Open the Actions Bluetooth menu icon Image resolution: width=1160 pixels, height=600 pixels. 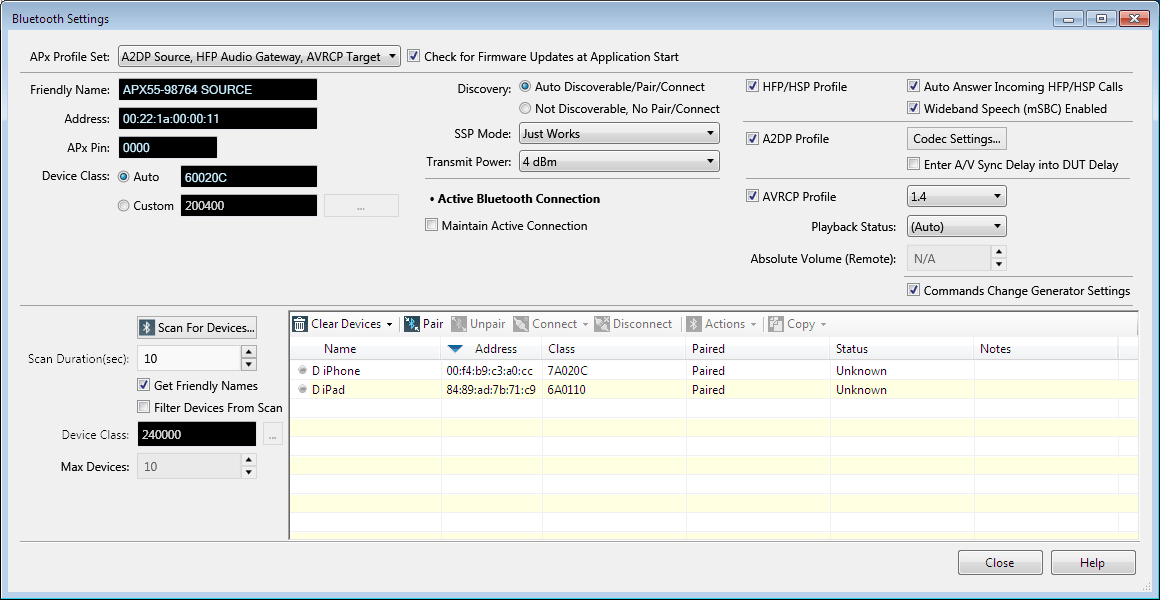tap(694, 324)
